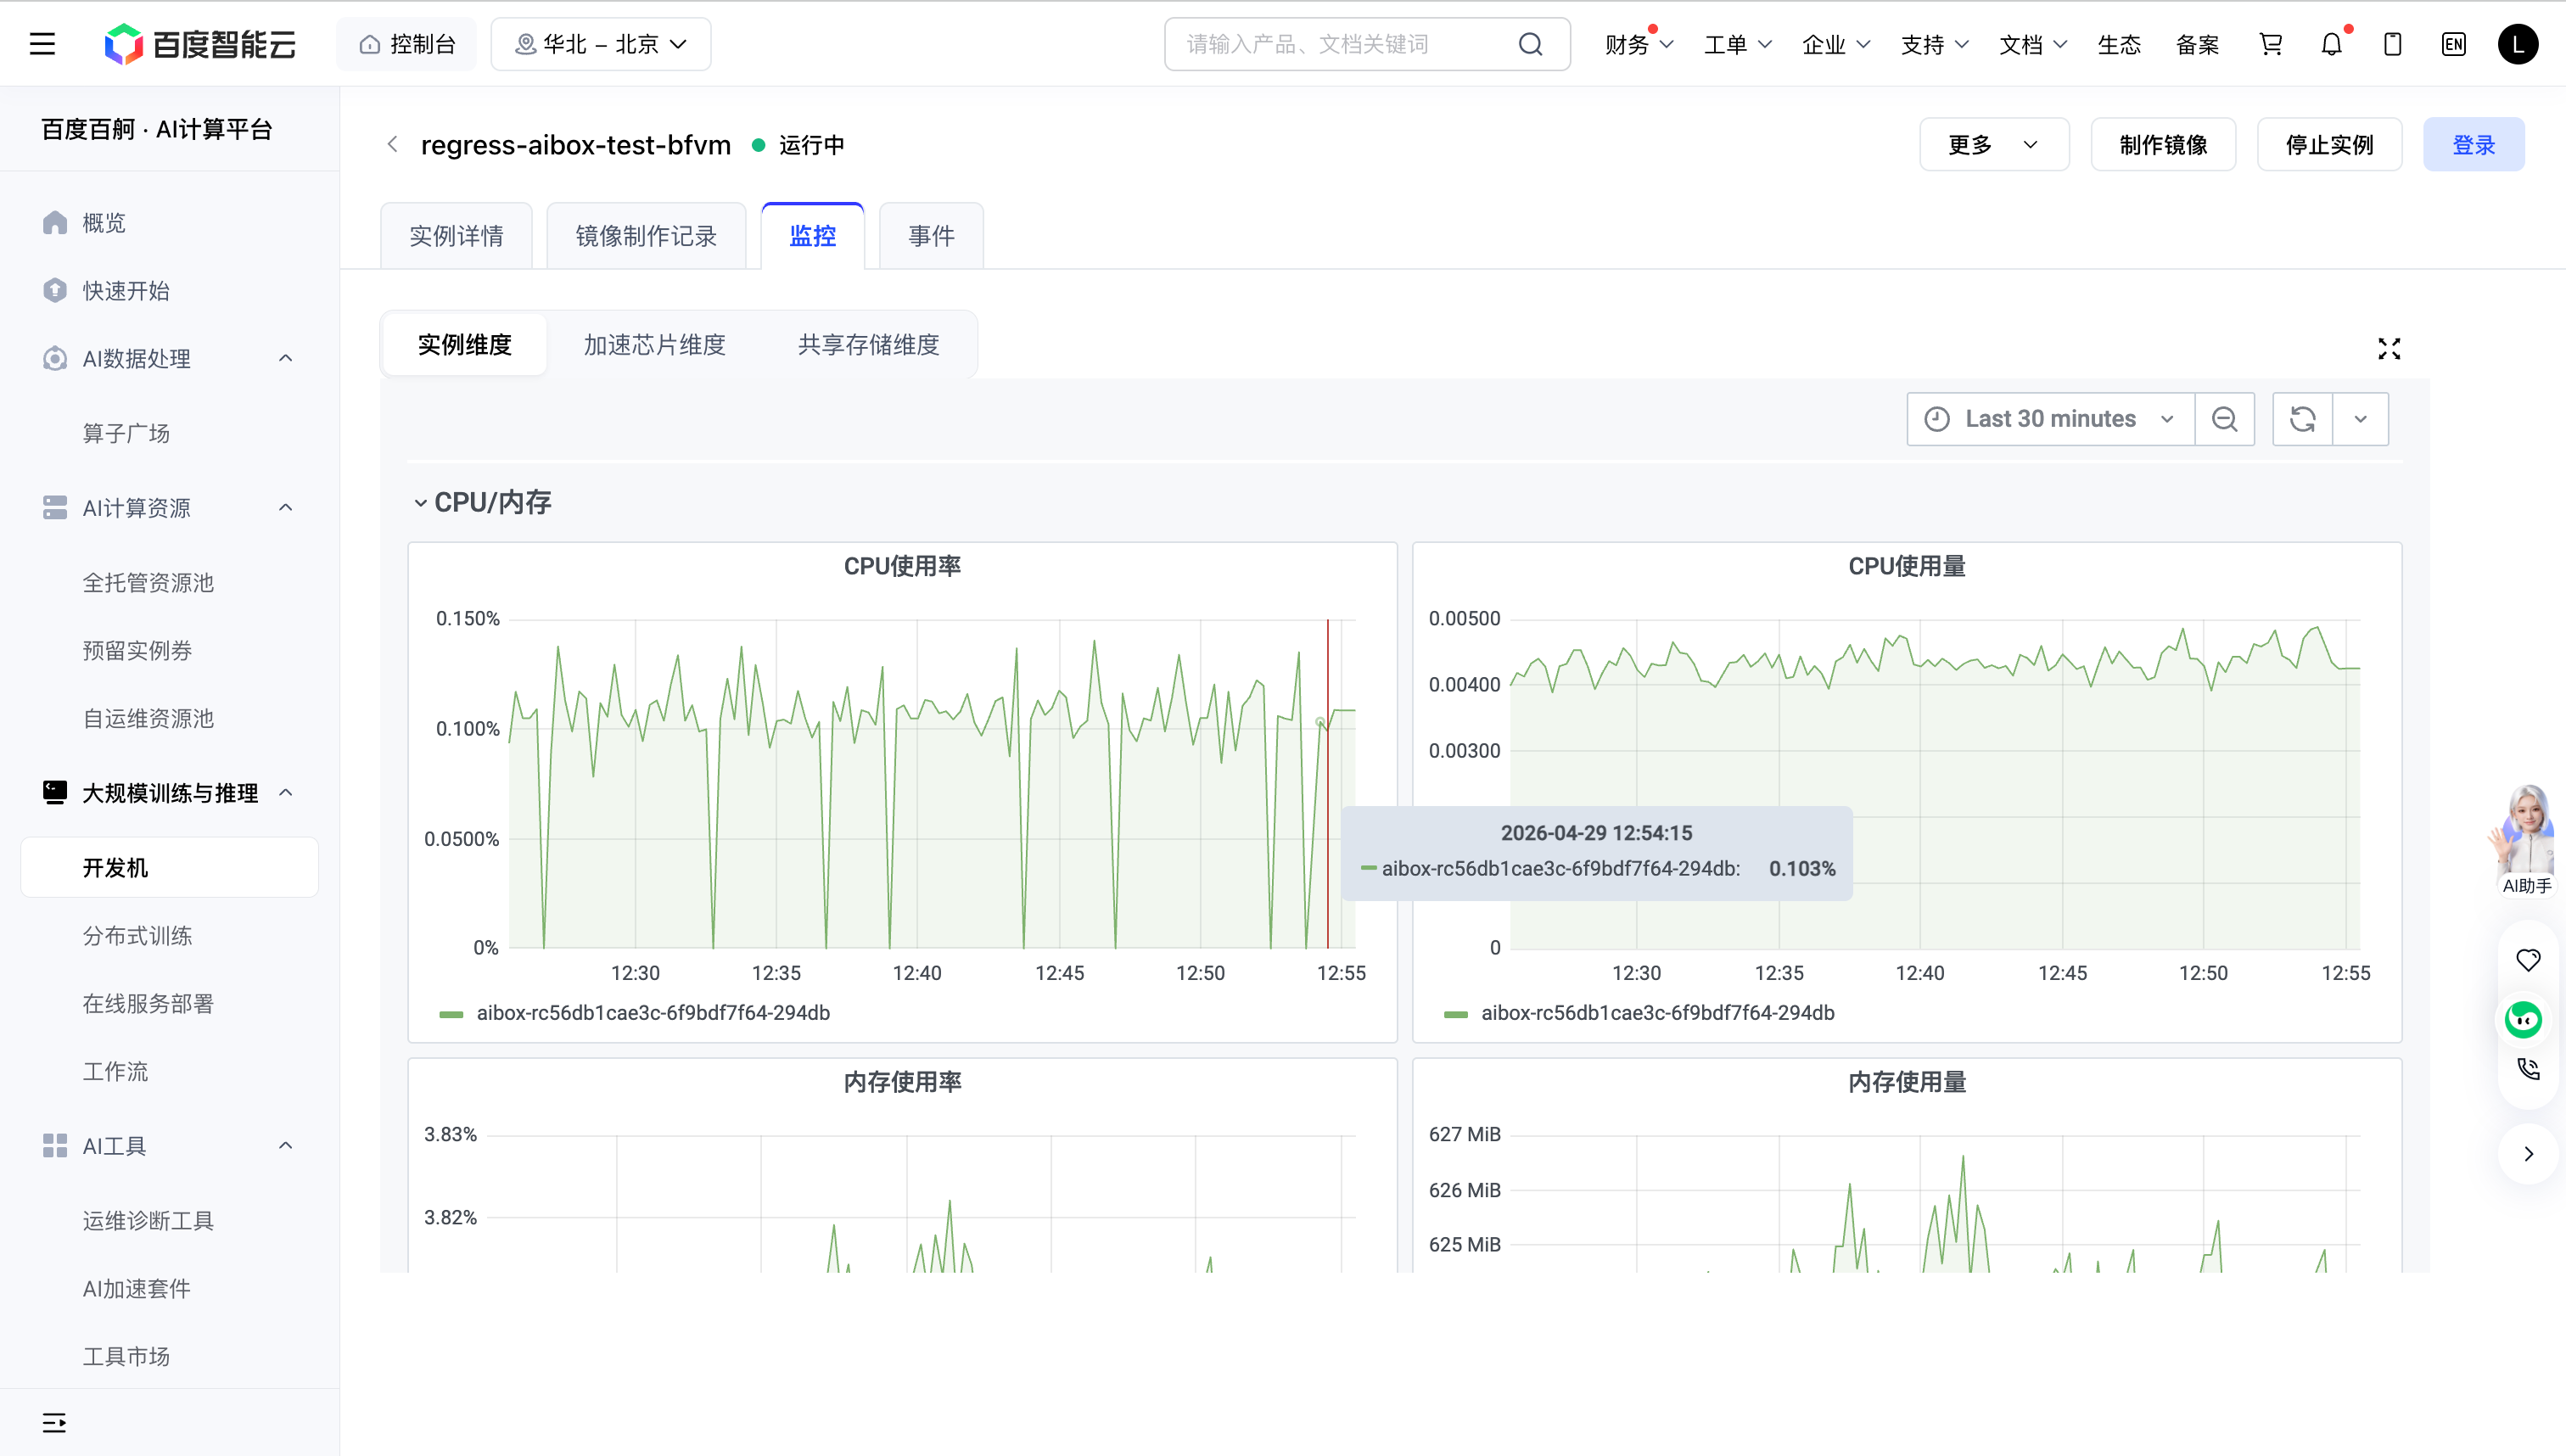Switch to the 事件 tab

click(931, 236)
